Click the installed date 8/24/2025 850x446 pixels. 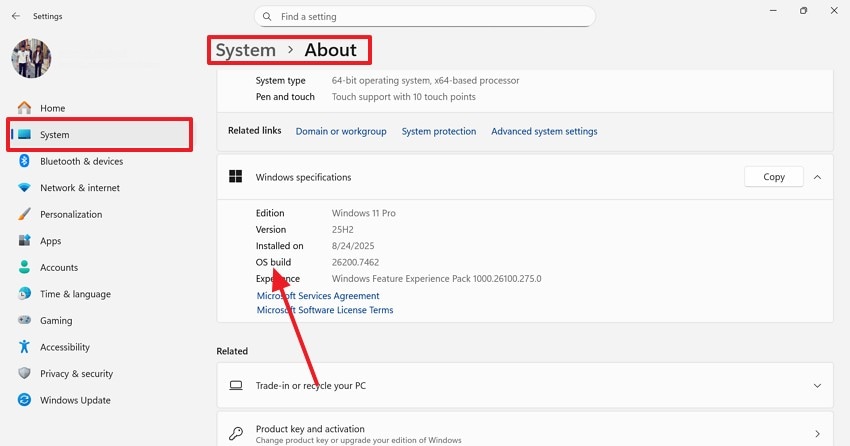(x=353, y=245)
